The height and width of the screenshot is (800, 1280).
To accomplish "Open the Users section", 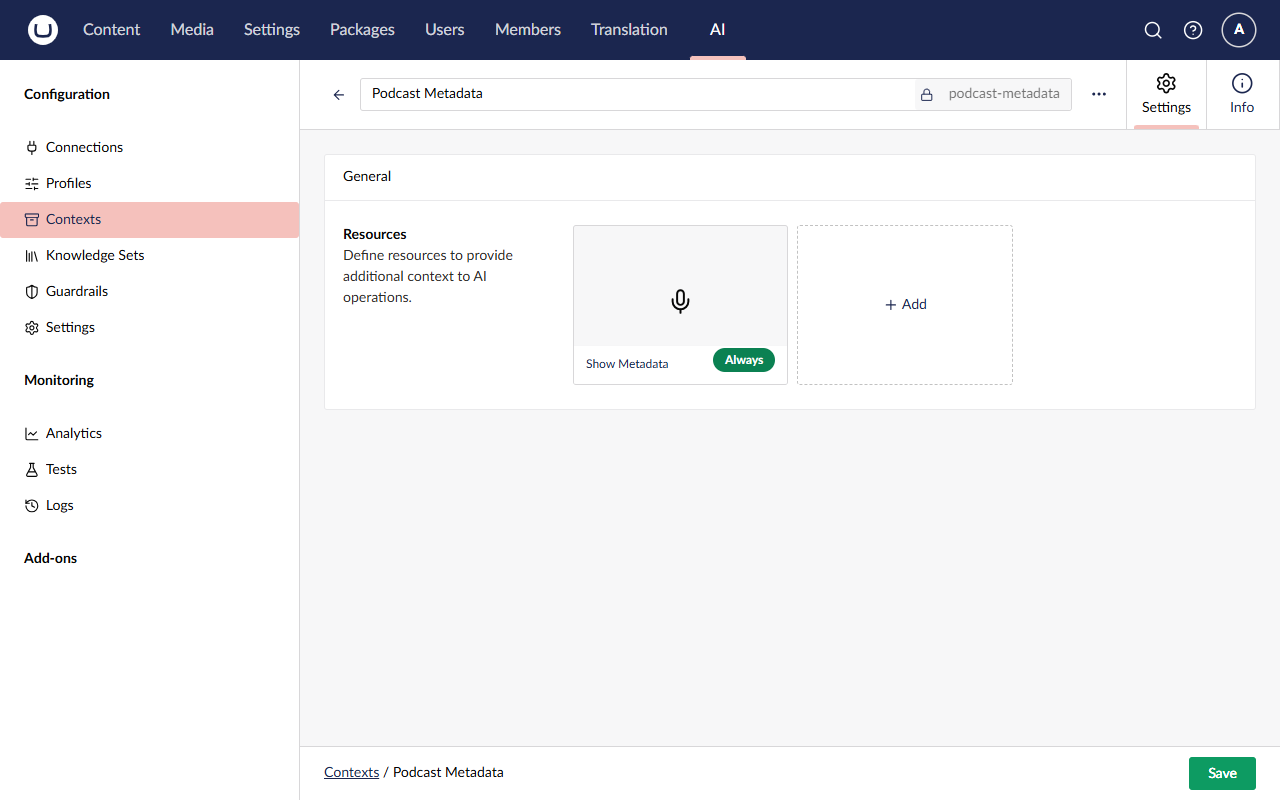I will tap(445, 30).
